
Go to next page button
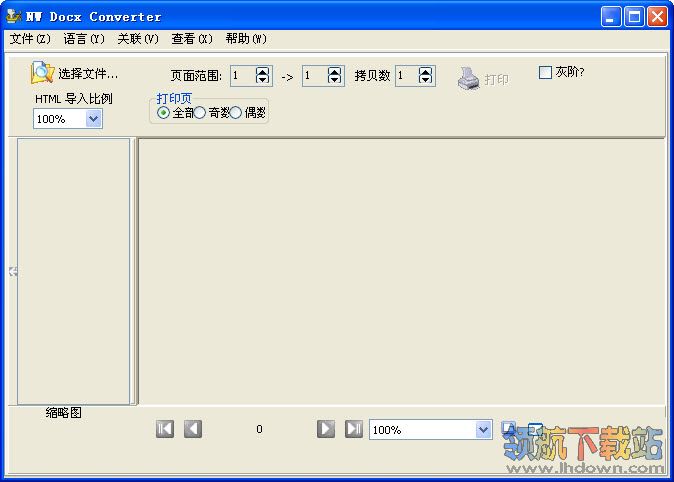click(326, 429)
